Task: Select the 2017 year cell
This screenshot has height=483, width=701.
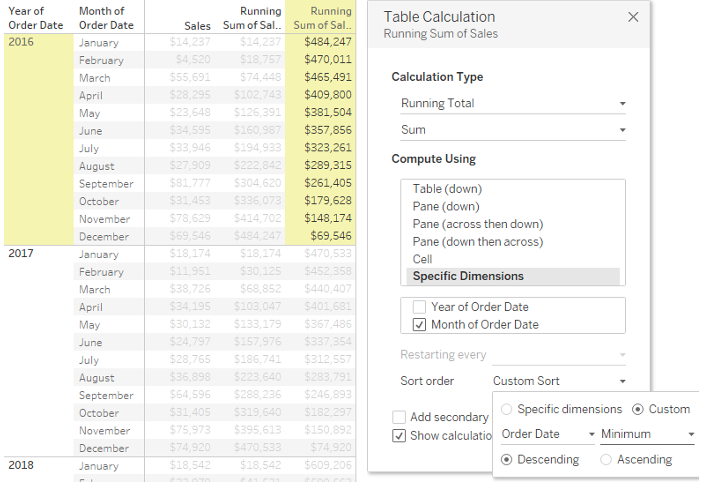Action: tap(21, 254)
